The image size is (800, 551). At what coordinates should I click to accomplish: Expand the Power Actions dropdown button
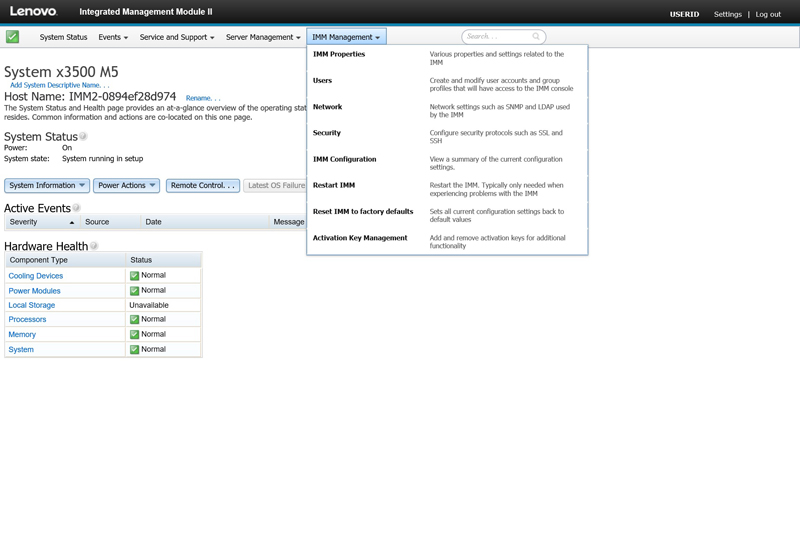coord(127,185)
